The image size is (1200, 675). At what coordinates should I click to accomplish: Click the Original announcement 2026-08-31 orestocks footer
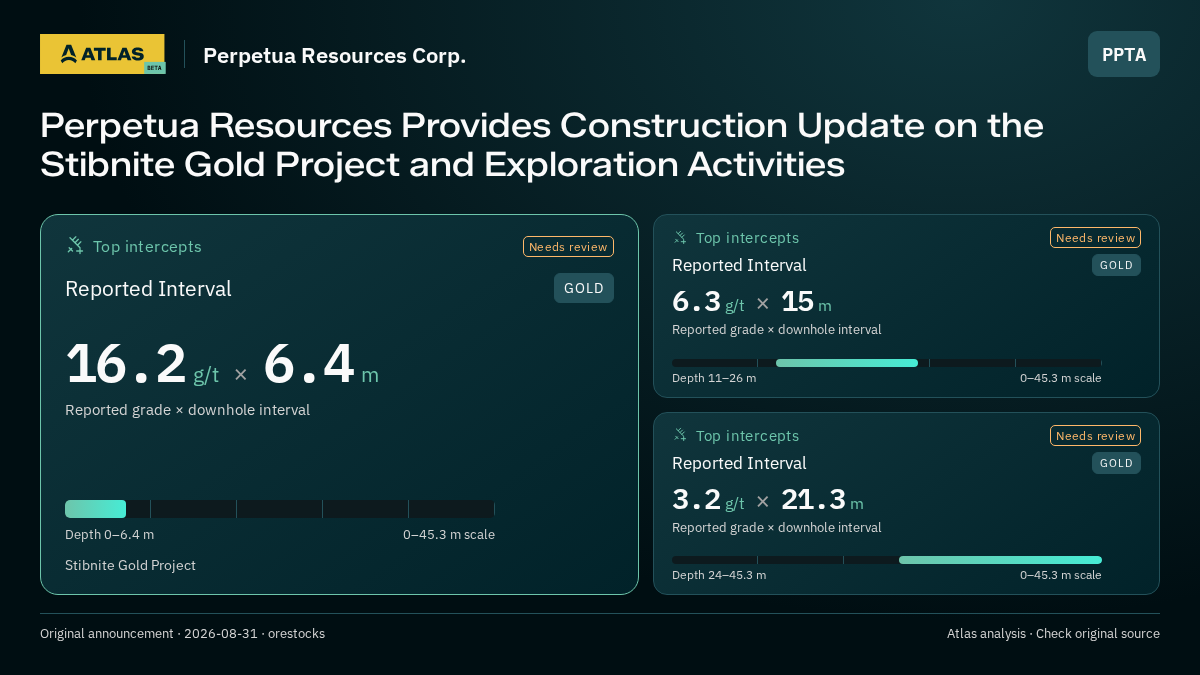tap(182, 634)
